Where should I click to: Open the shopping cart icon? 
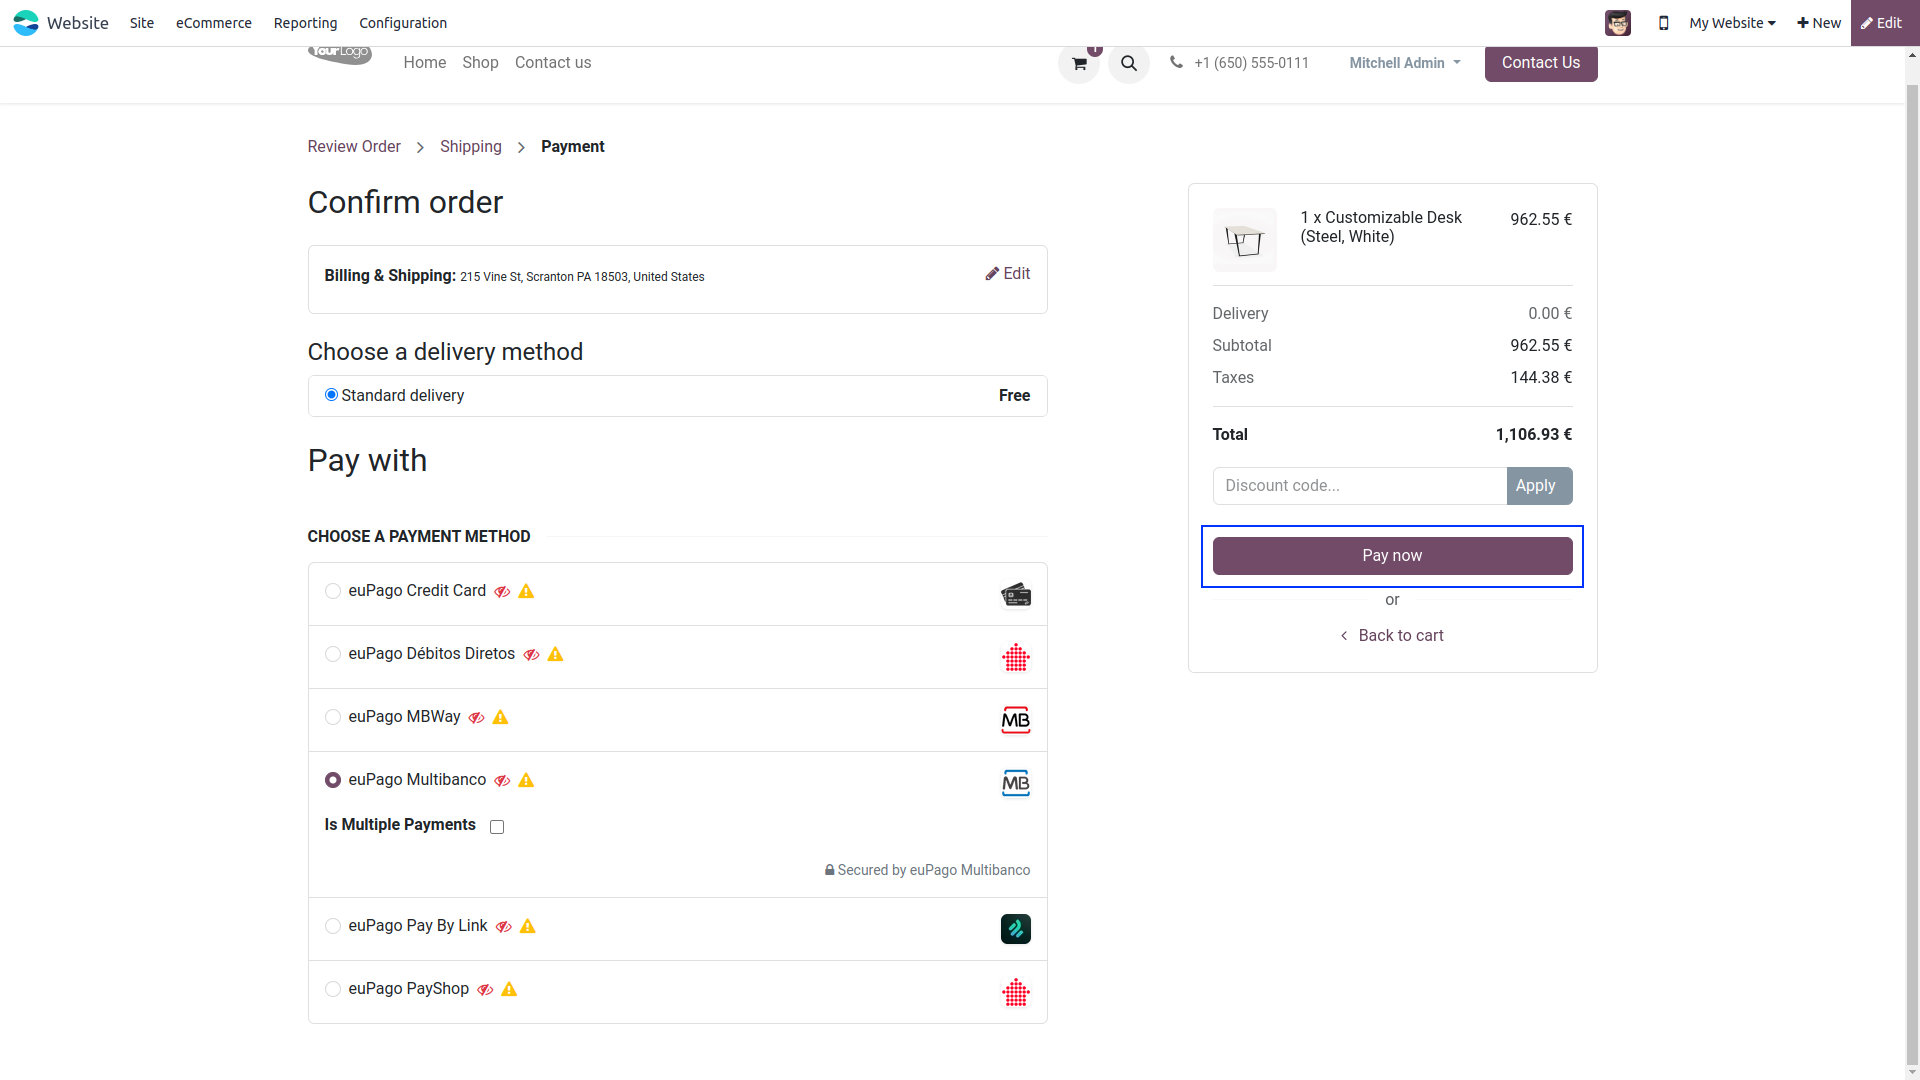(x=1079, y=63)
